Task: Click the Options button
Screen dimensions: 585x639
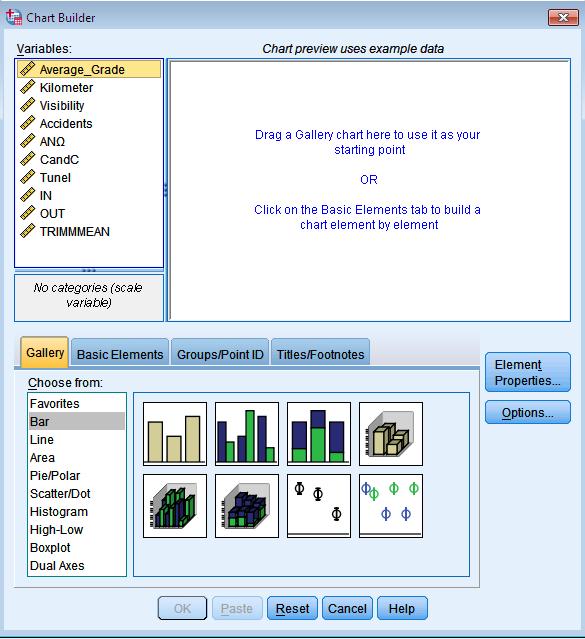Action: (x=528, y=412)
